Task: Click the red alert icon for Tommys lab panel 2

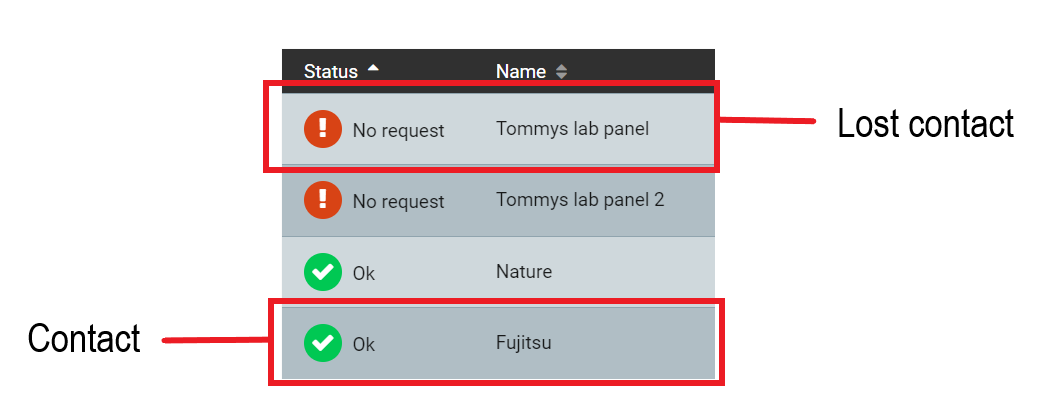Action: (x=323, y=200)
